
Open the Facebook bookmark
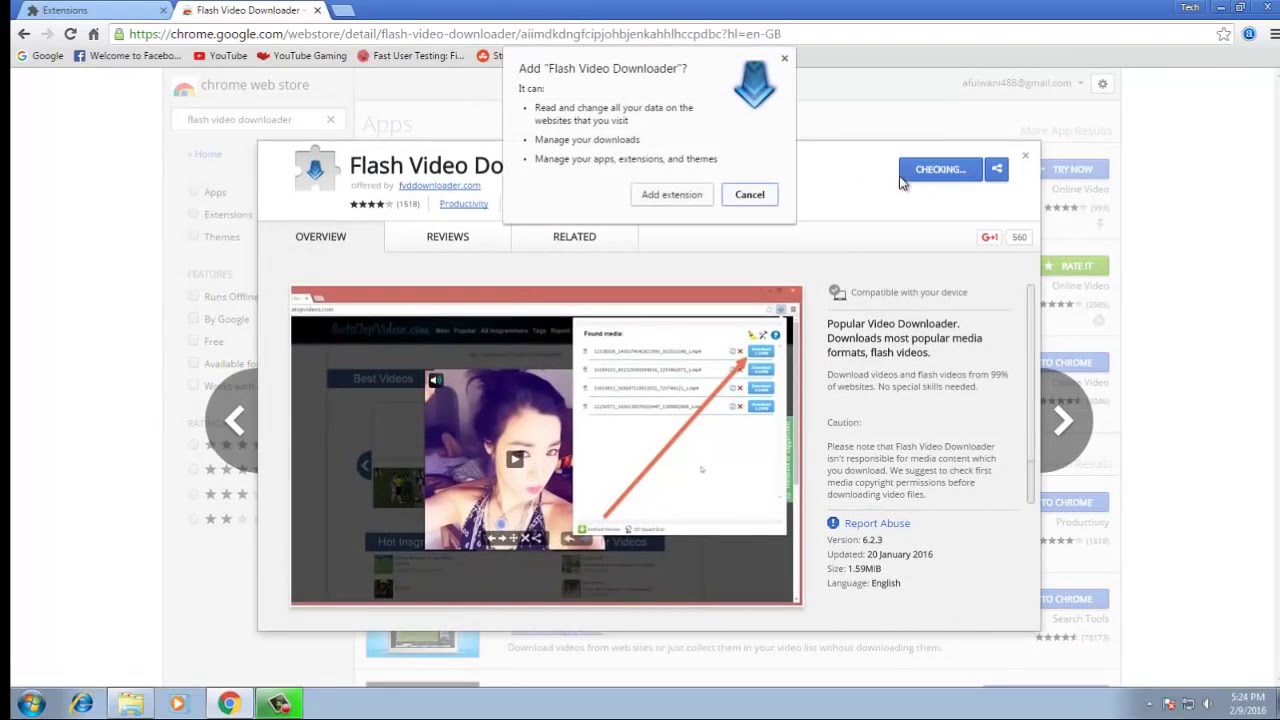[x=127, y=56]
